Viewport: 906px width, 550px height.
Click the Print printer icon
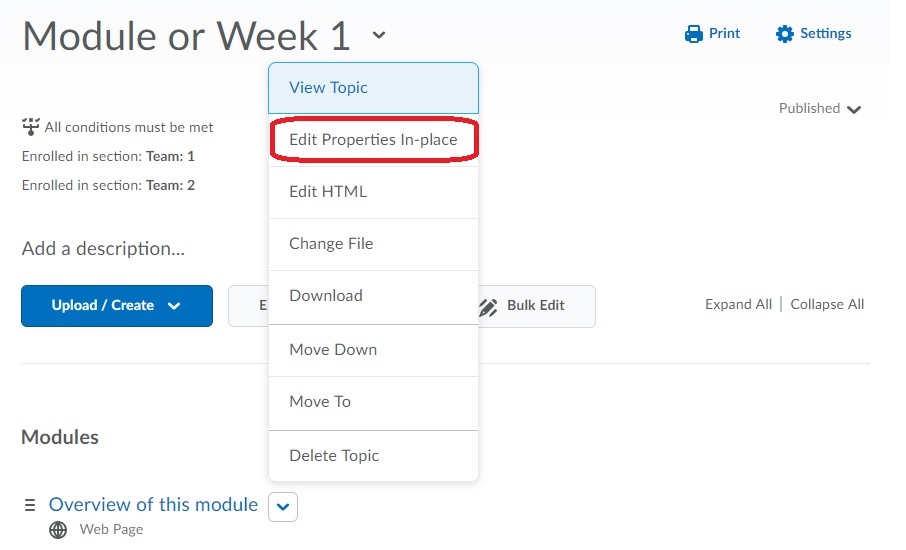point(694,34)
